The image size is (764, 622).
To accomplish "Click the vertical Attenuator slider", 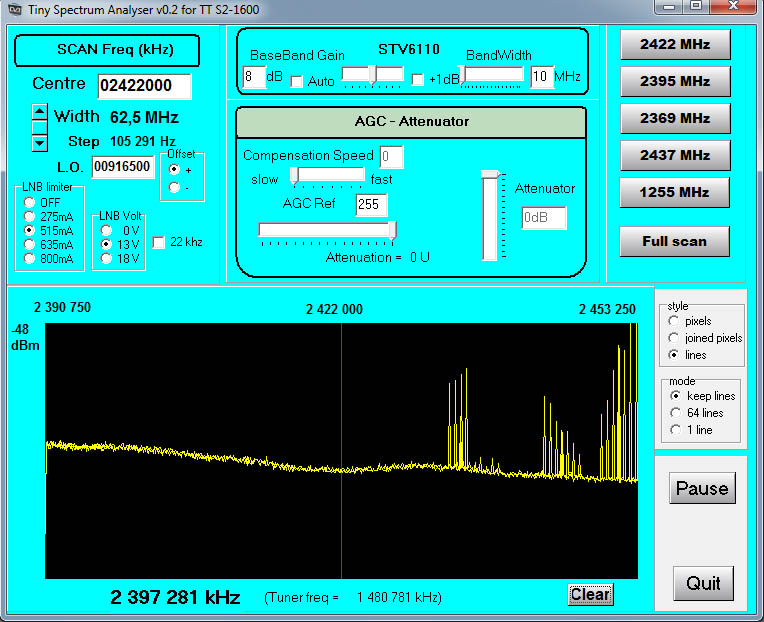I will (490, 216).
